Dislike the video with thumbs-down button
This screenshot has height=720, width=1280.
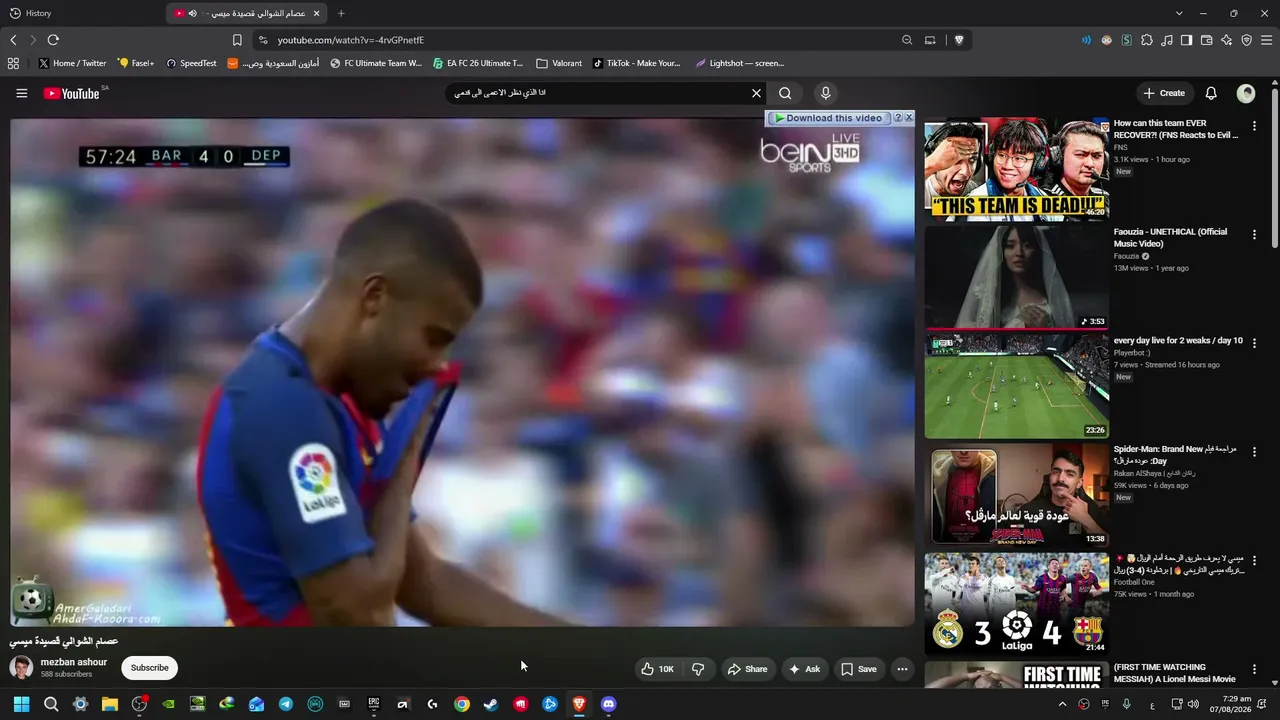pyautogui.click(x=698, y=669)
